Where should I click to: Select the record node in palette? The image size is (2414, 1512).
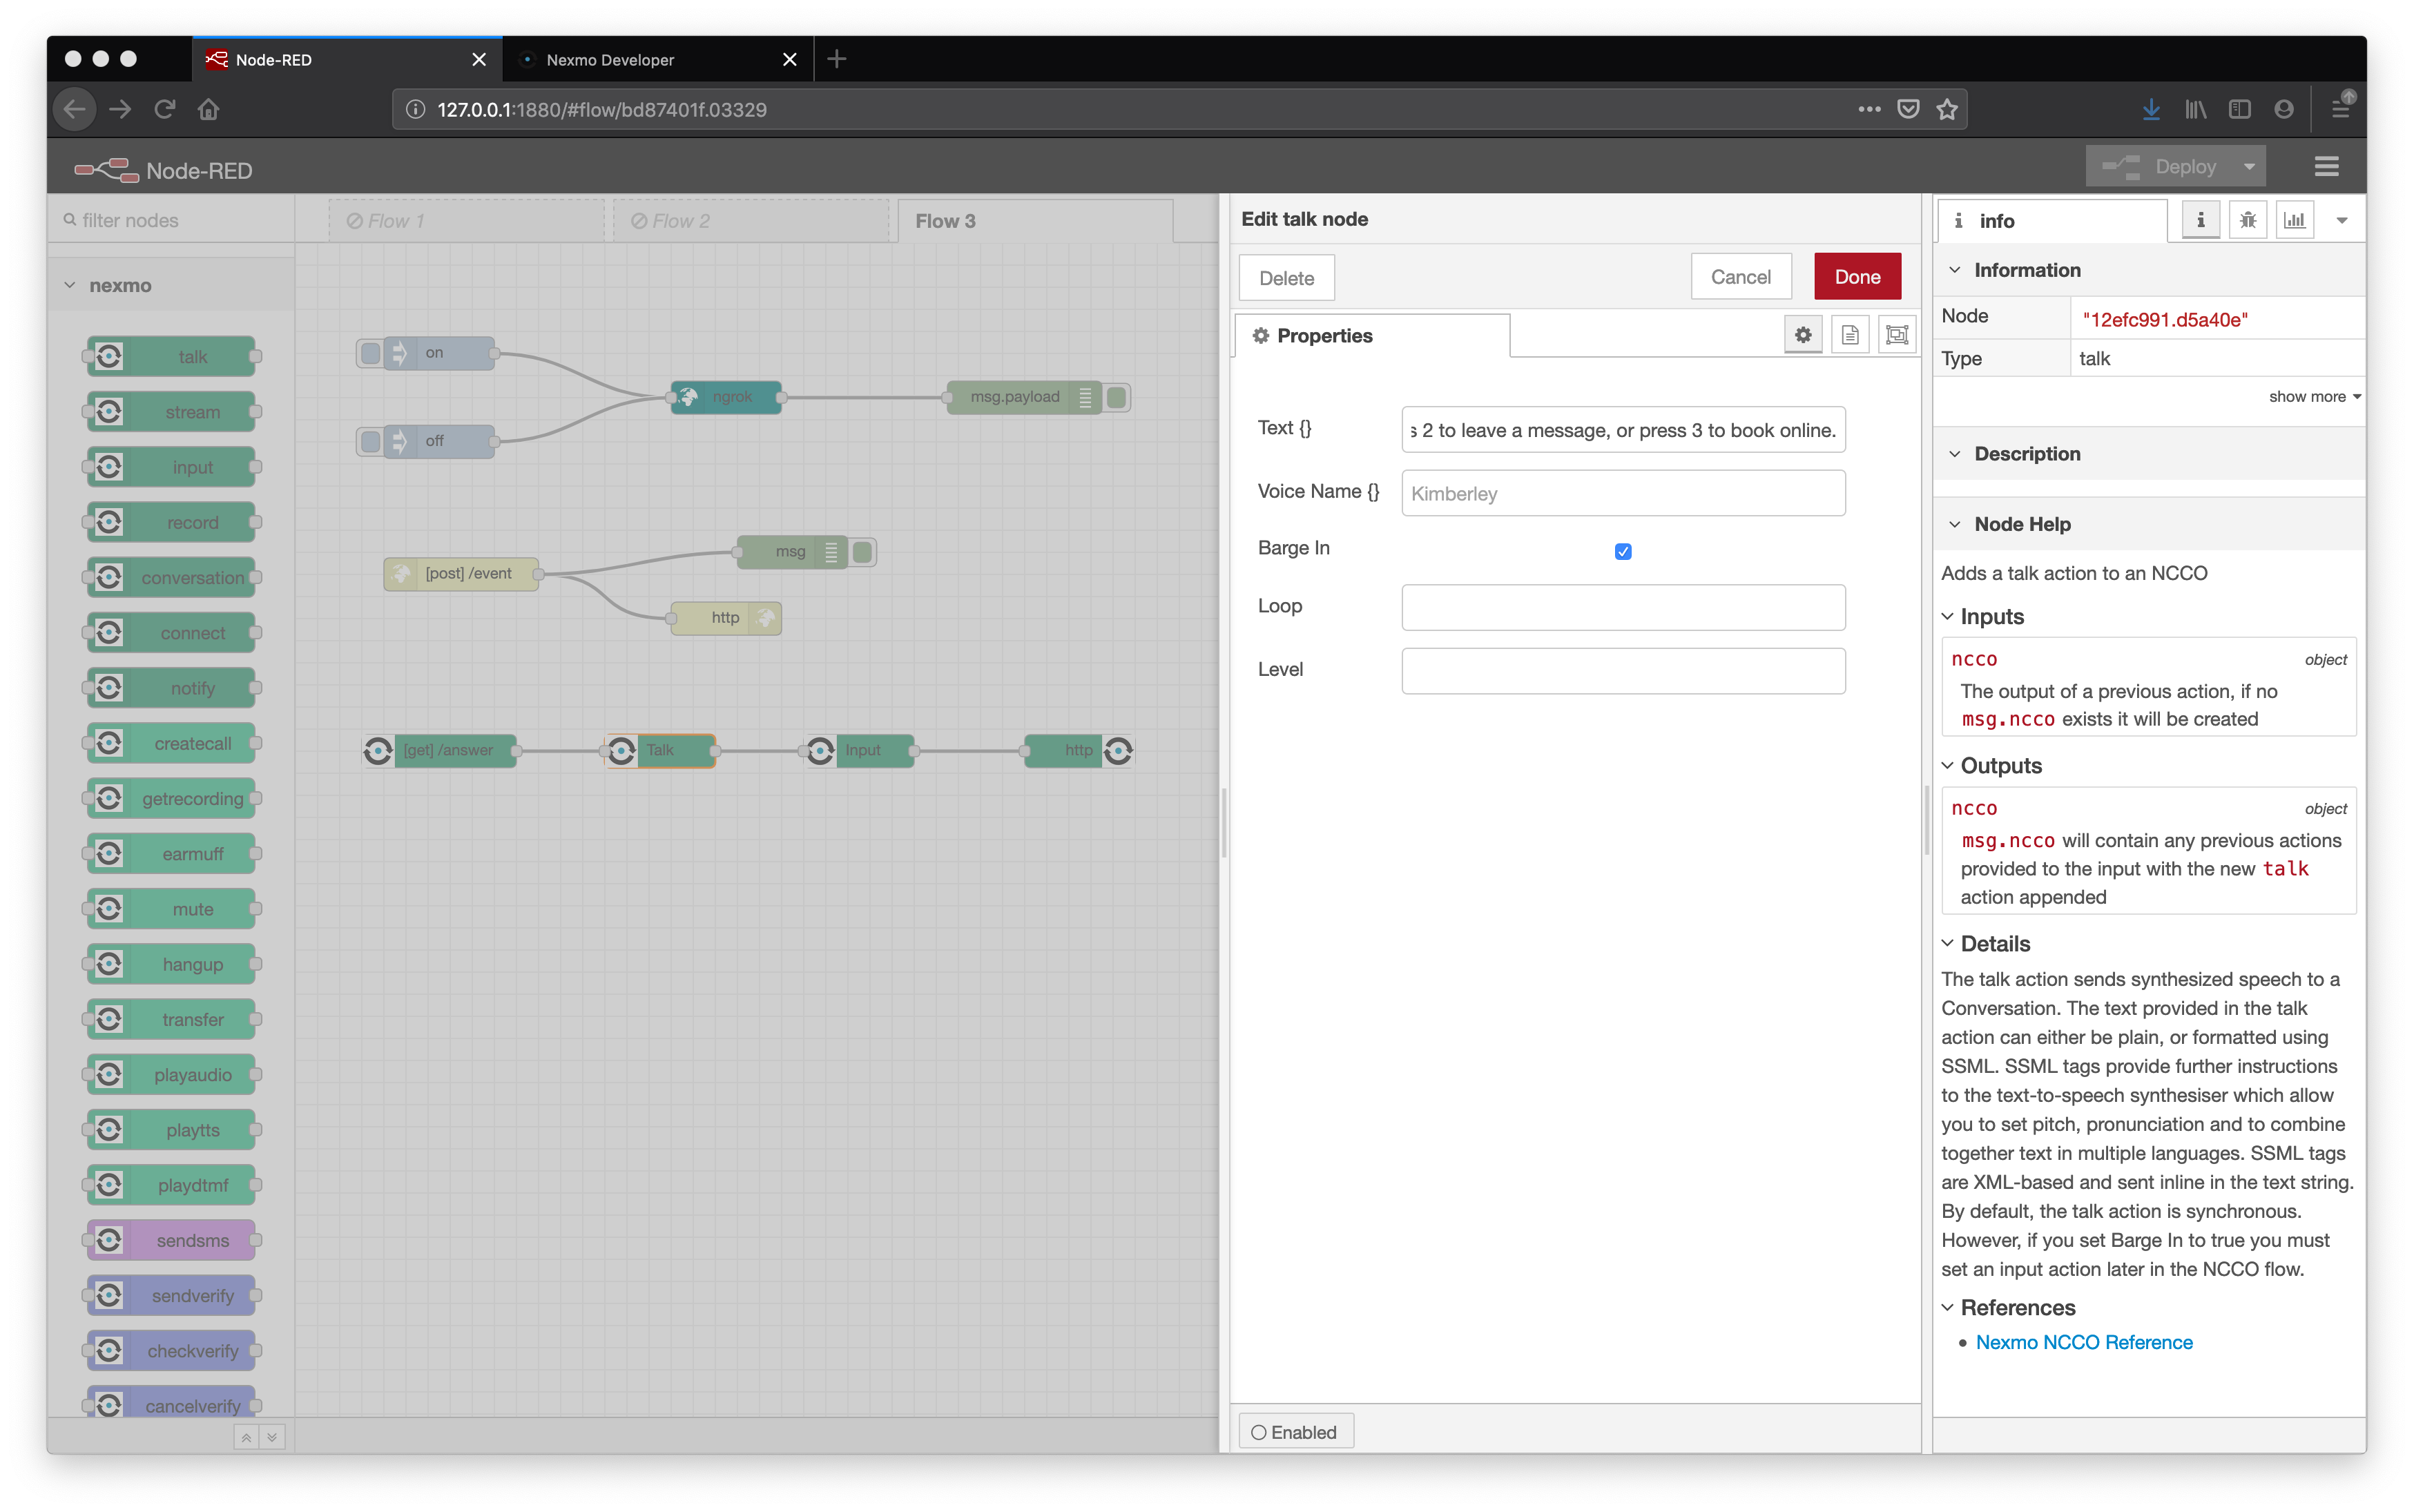click(171, 522)
